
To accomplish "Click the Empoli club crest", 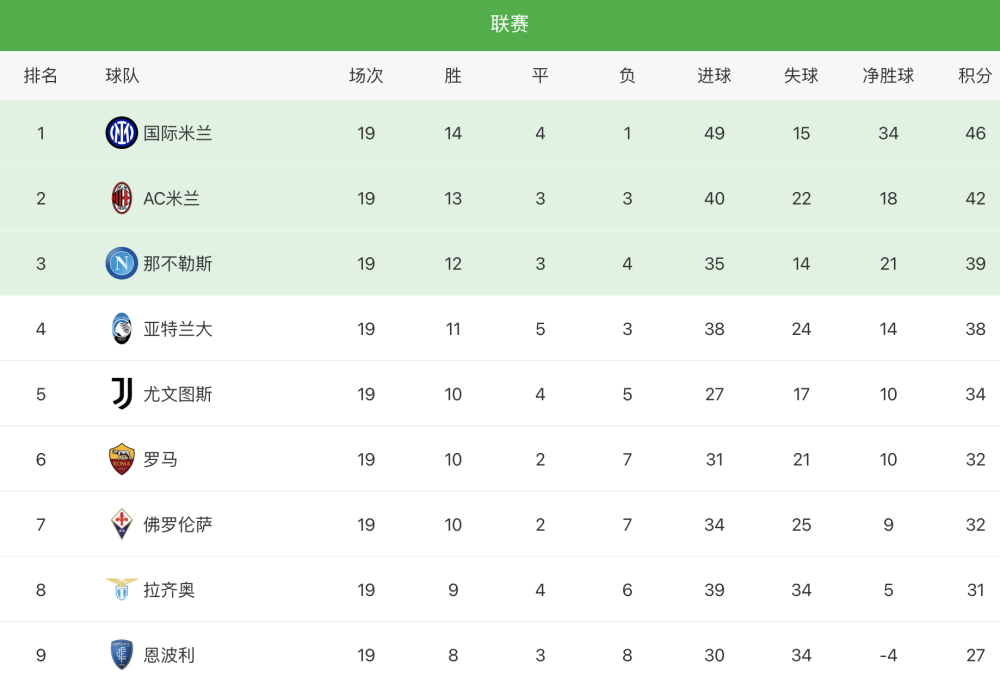I will point(121,654).
